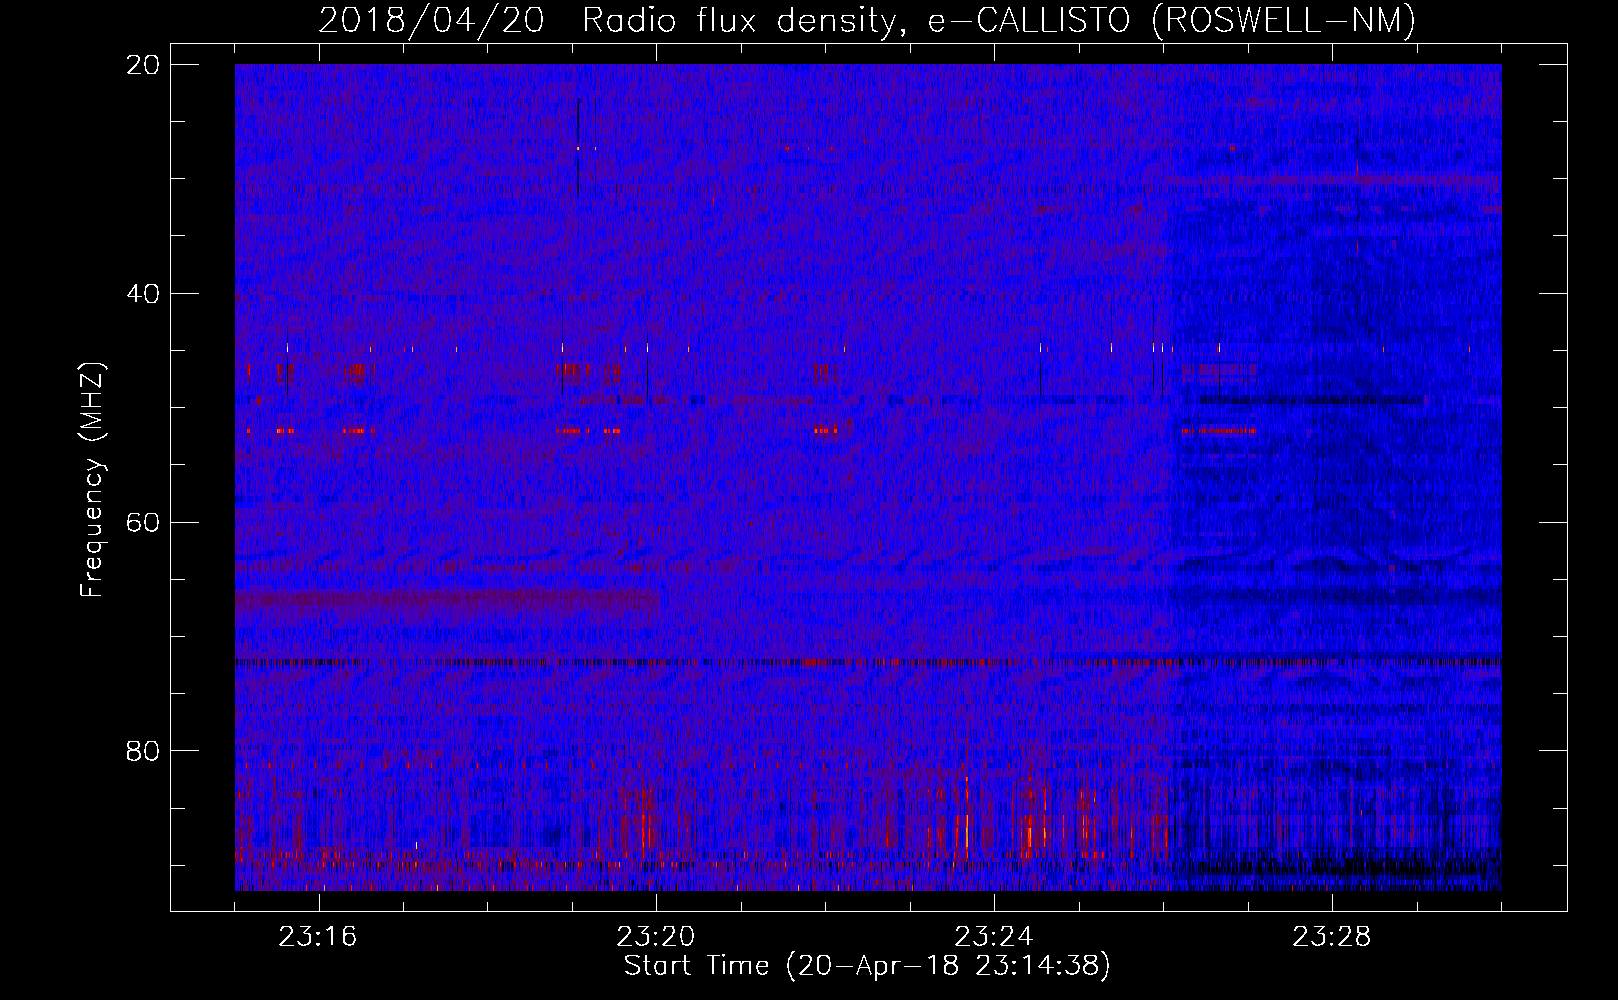Screen dimensions: 1618x1000
Task: Click the 23:24 time tick label
Action: tap(994, 937)
